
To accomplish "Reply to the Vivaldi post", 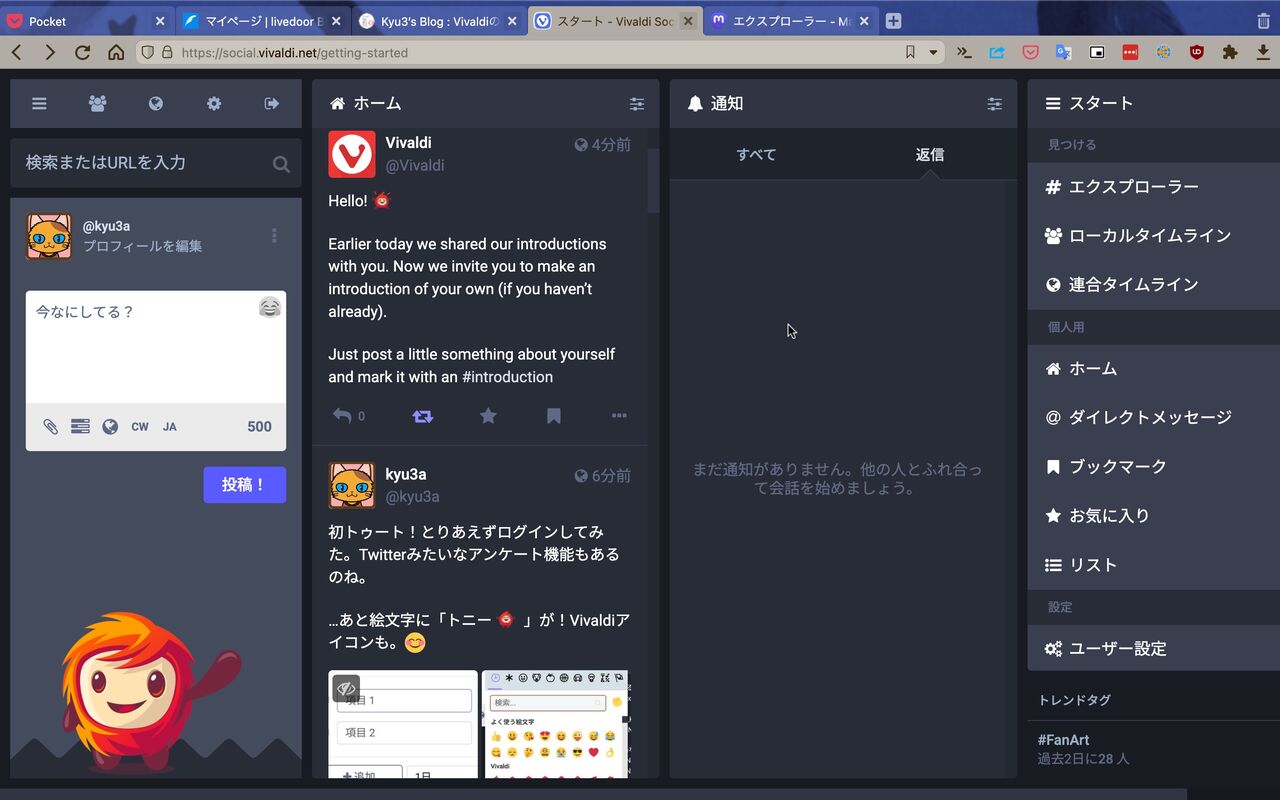I will pyautogui.click(x=342, y=416).
